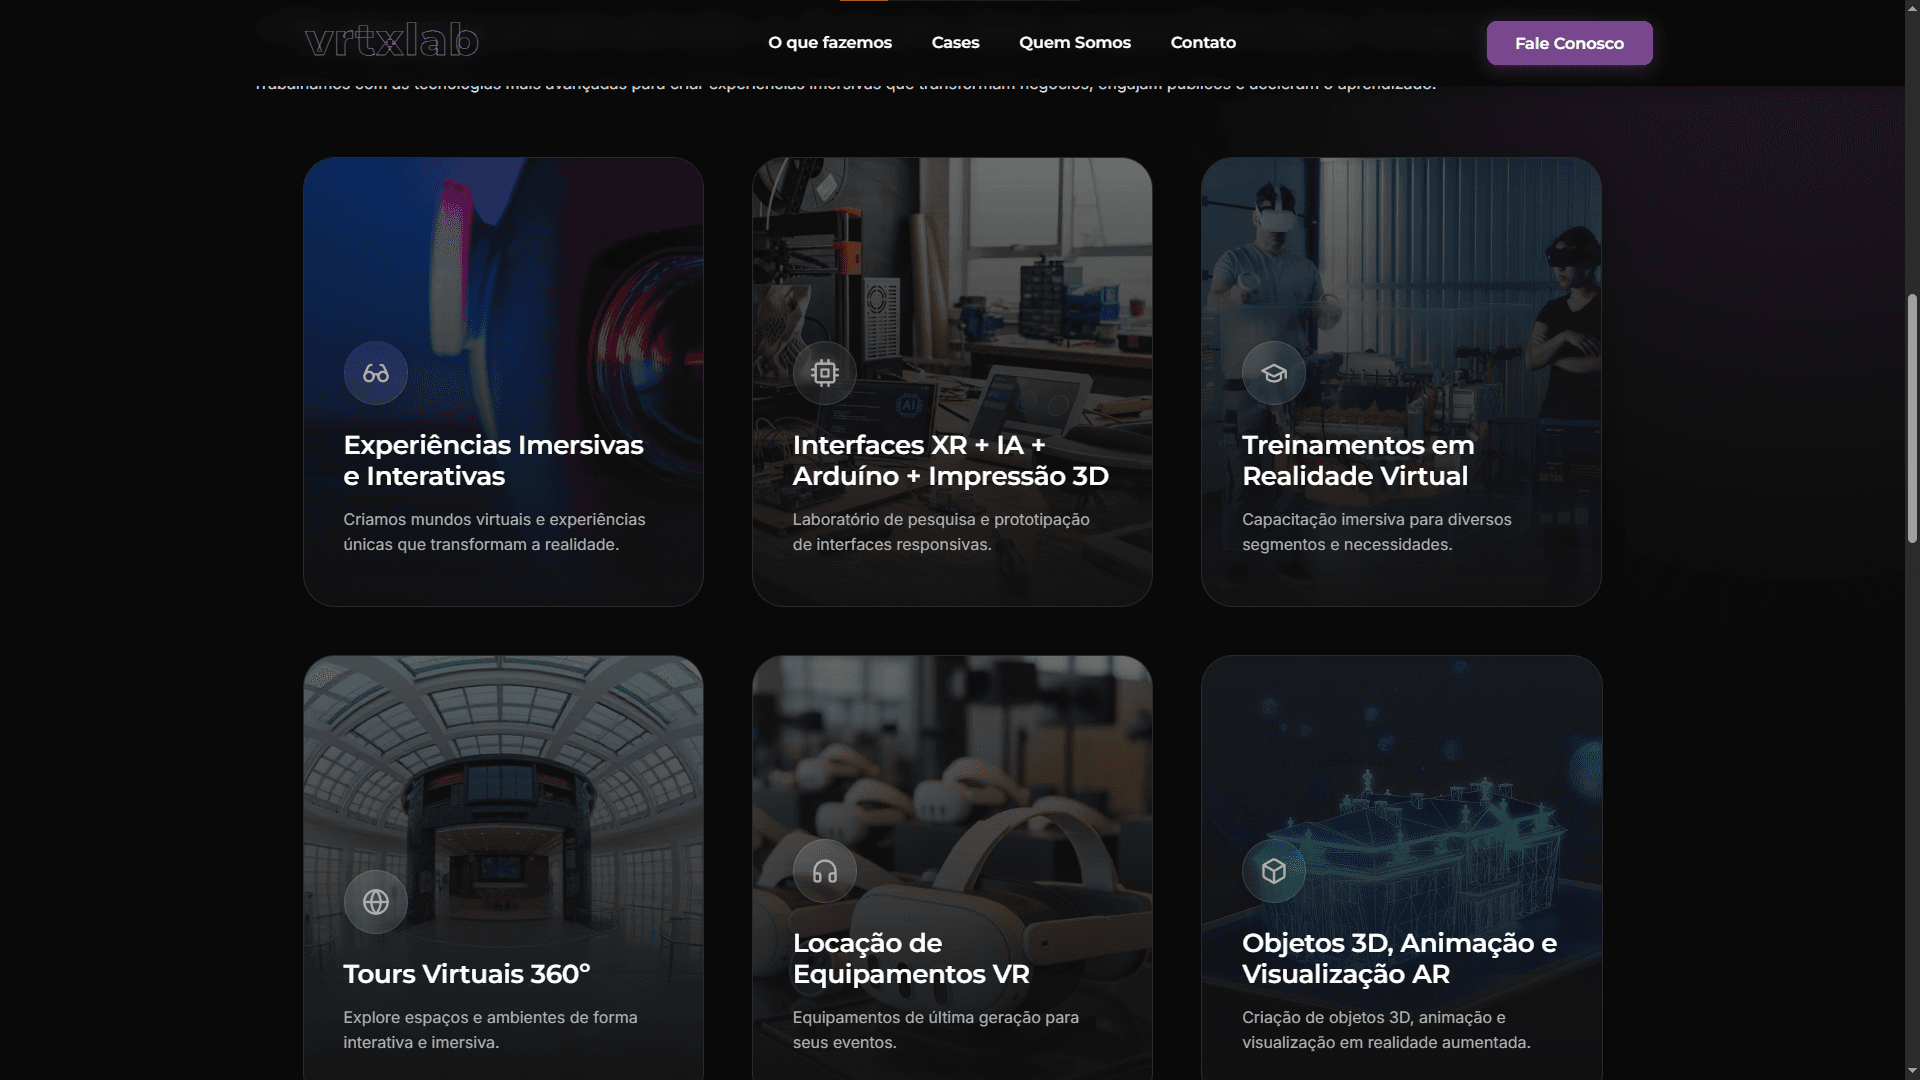Click the page vertical scrollbar thumb
Screen dimensions: 1920x1080
point(1912,418)
